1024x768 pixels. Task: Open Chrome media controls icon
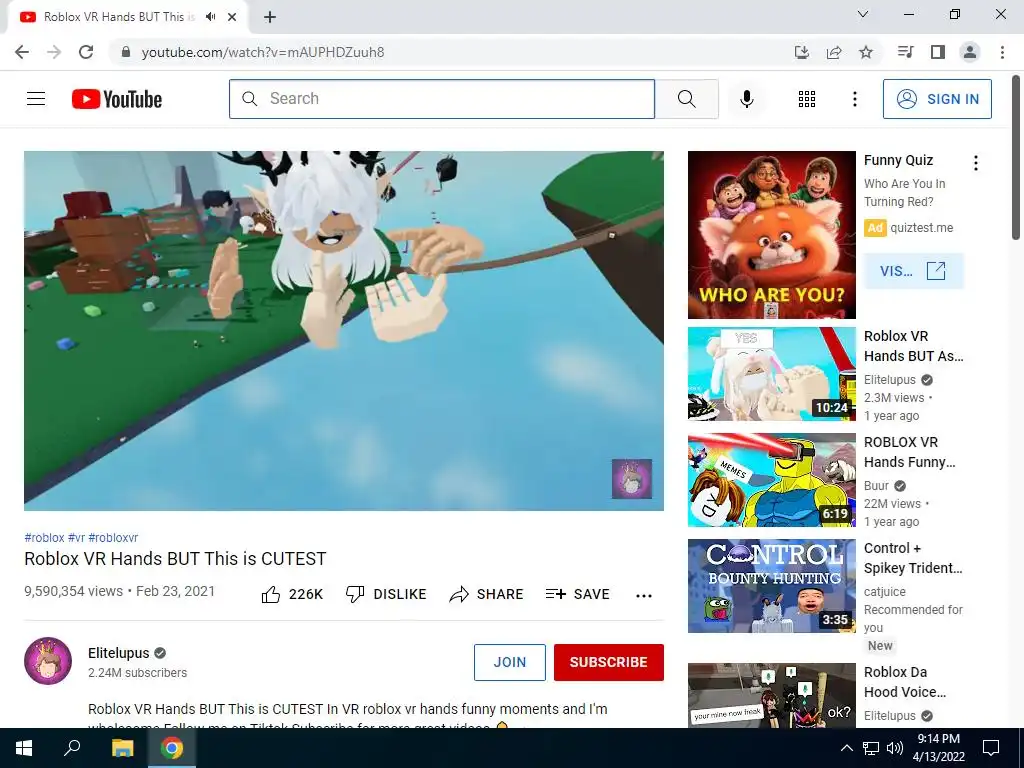(x=906, y=52)
